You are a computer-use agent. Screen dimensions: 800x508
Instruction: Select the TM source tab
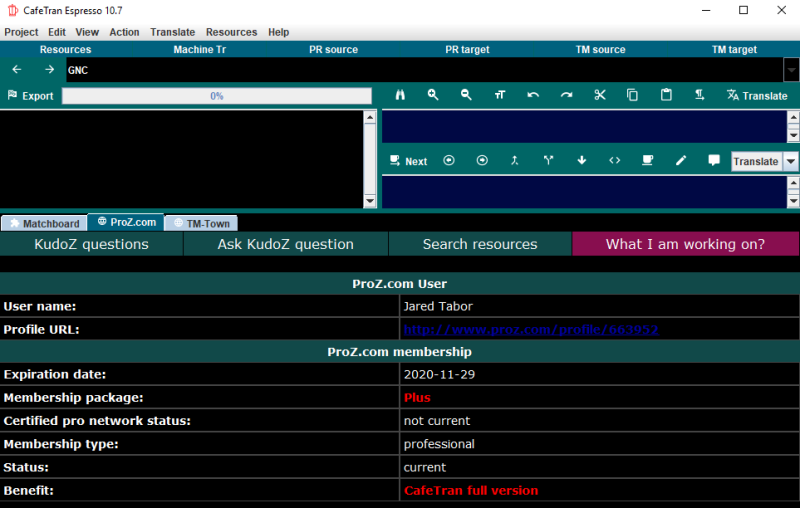pos(601,49)
